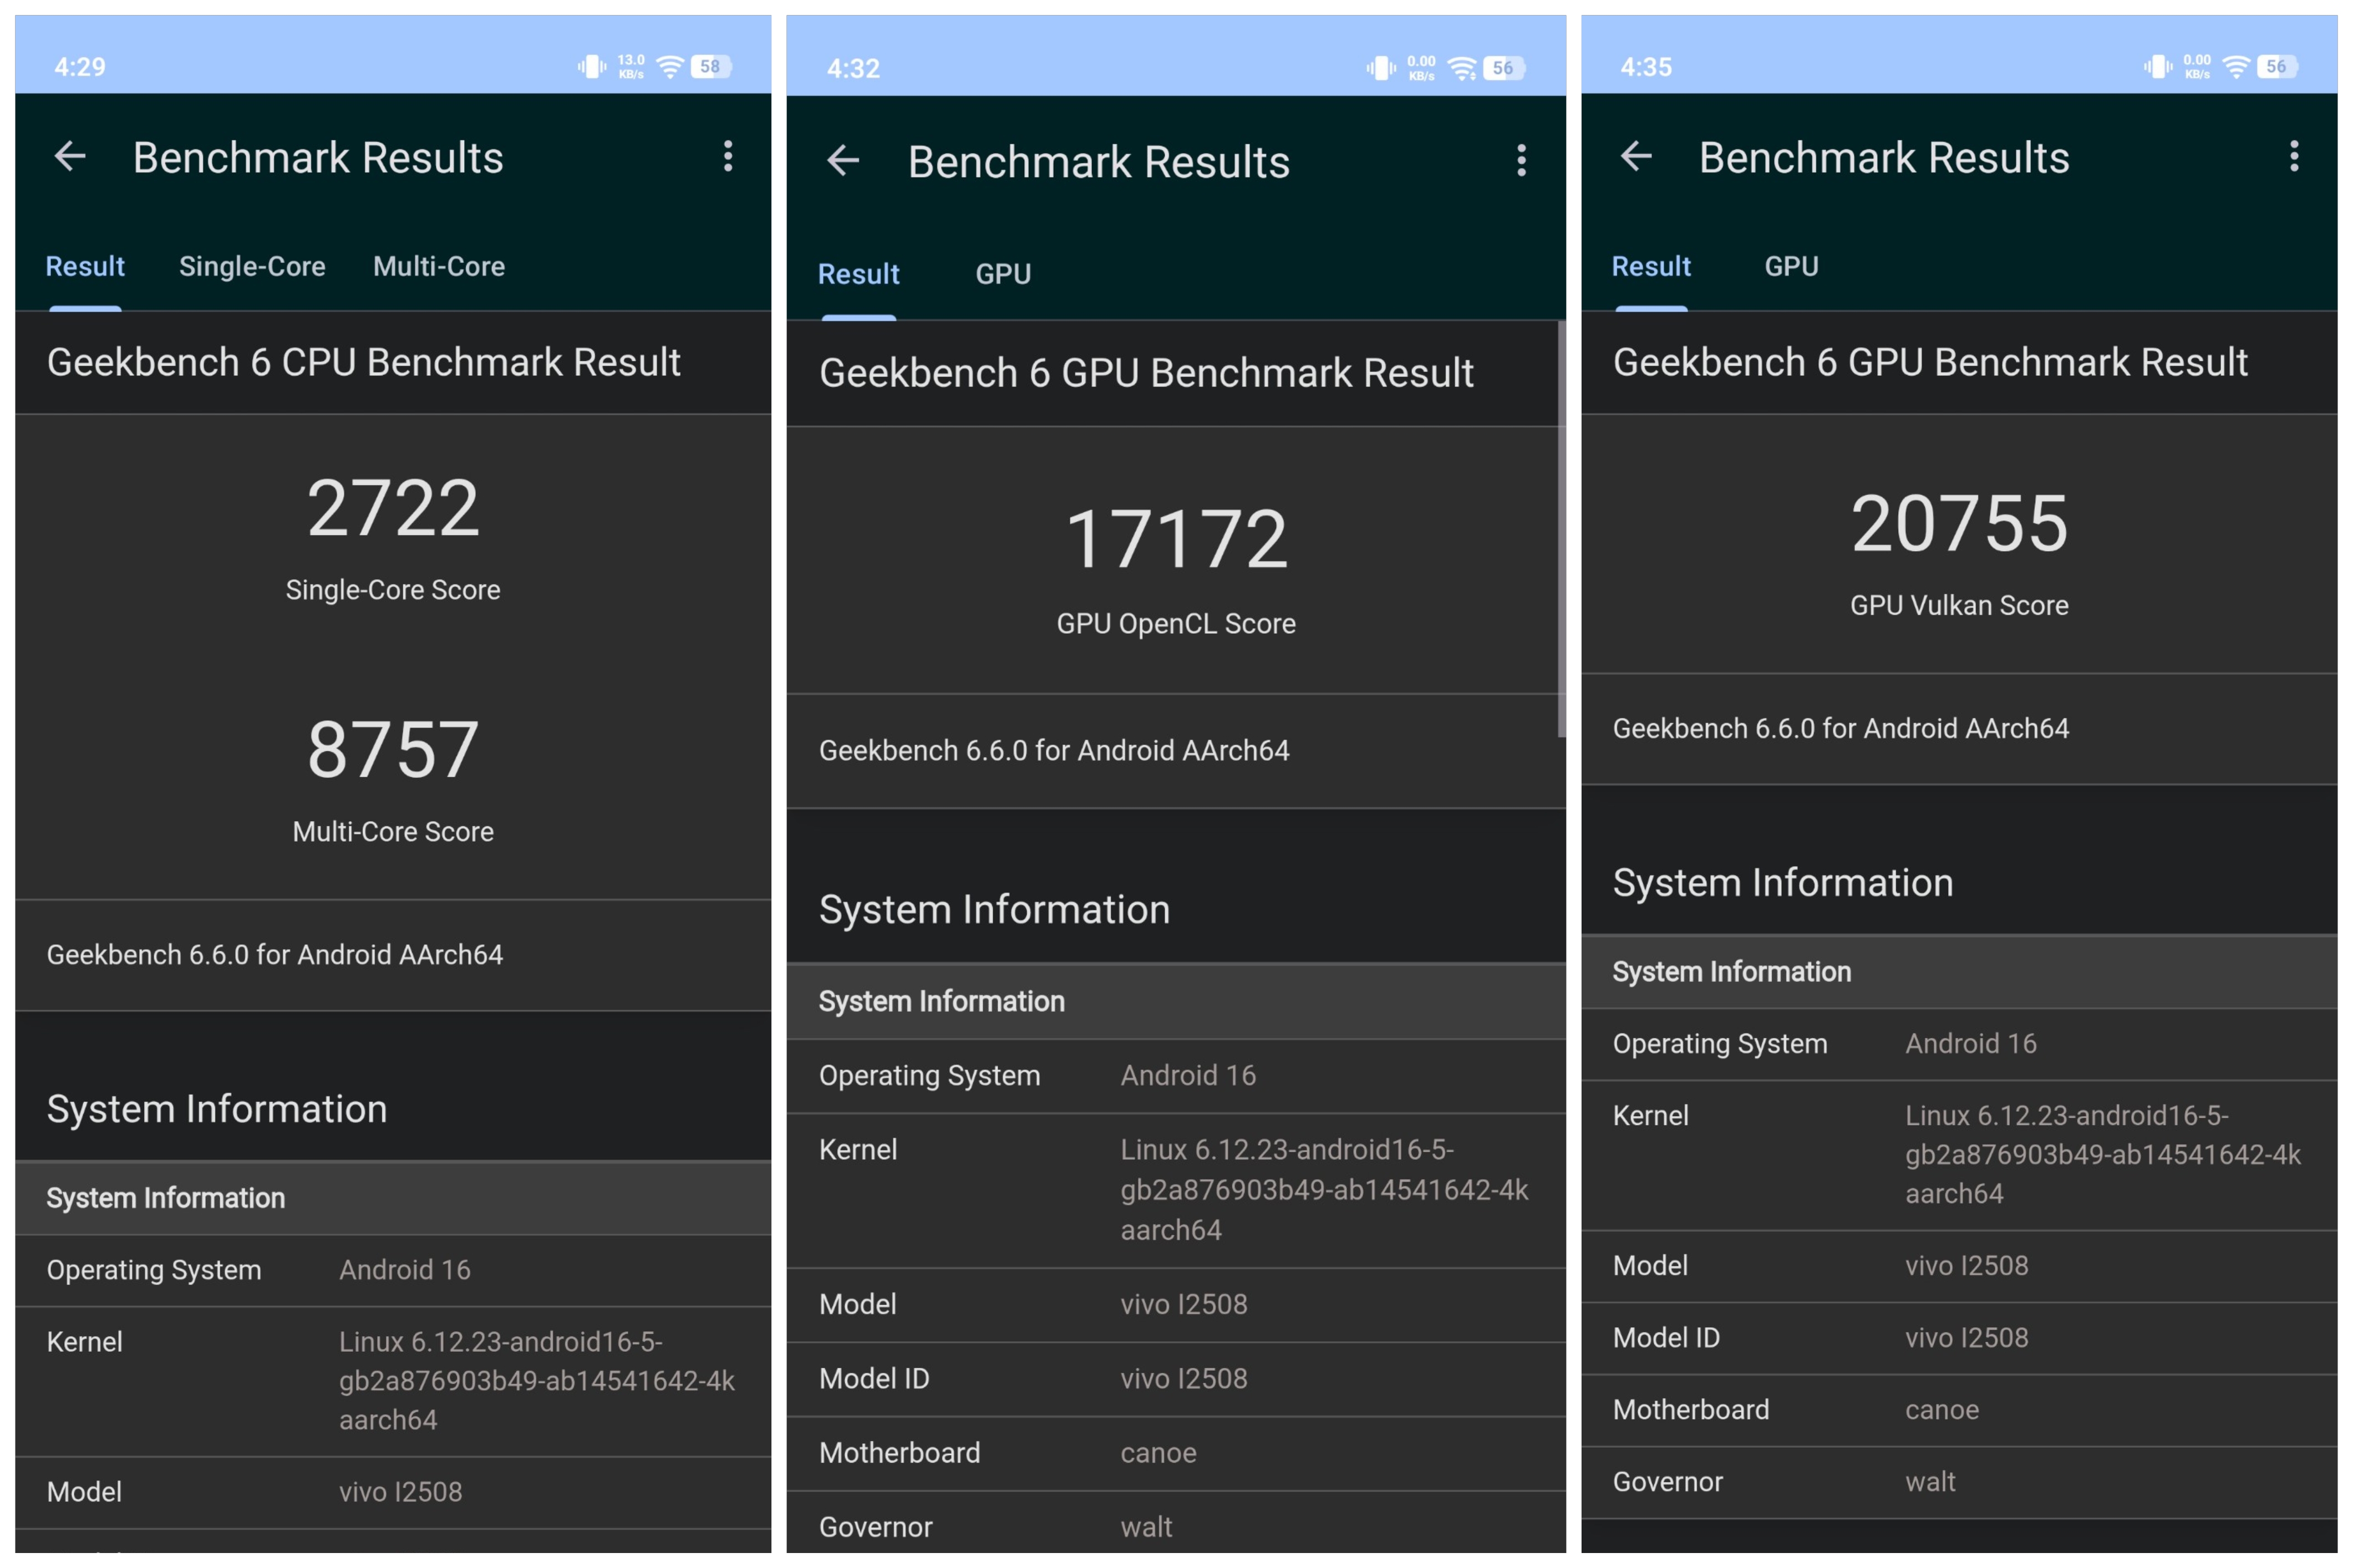The image size is (2353, 1568).
Task: Switch to the Multi-Core tab
Action: point(438,266)
